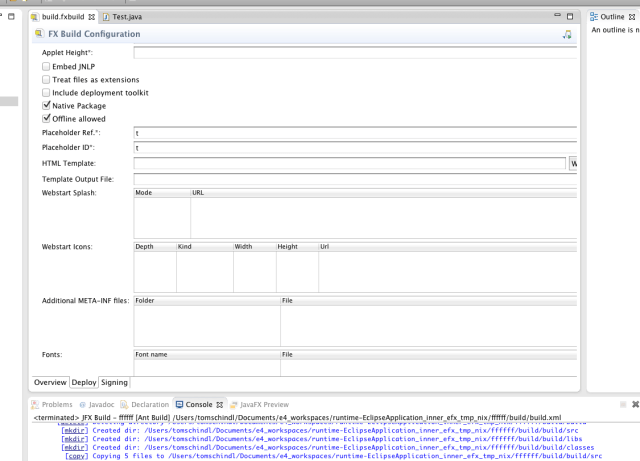Click the FX Build Configuration title icon
640x461 pixels.
coord(37,35)
